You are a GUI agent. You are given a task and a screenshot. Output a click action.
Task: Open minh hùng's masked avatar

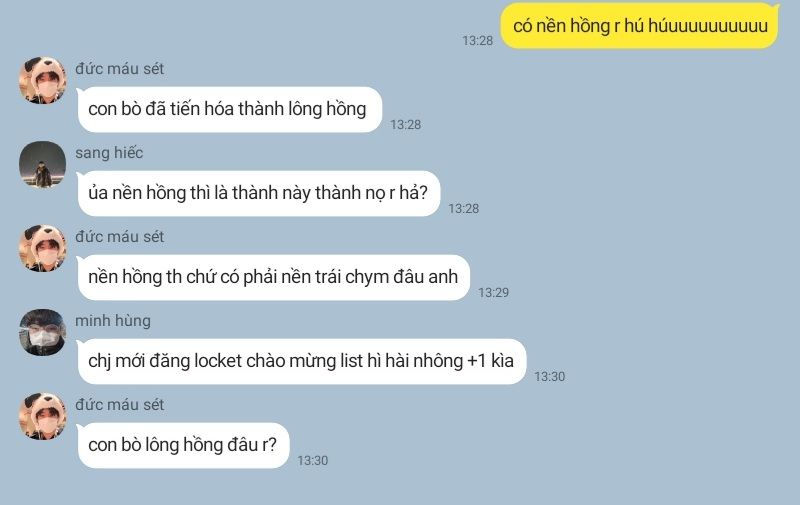tap(42, 332)
